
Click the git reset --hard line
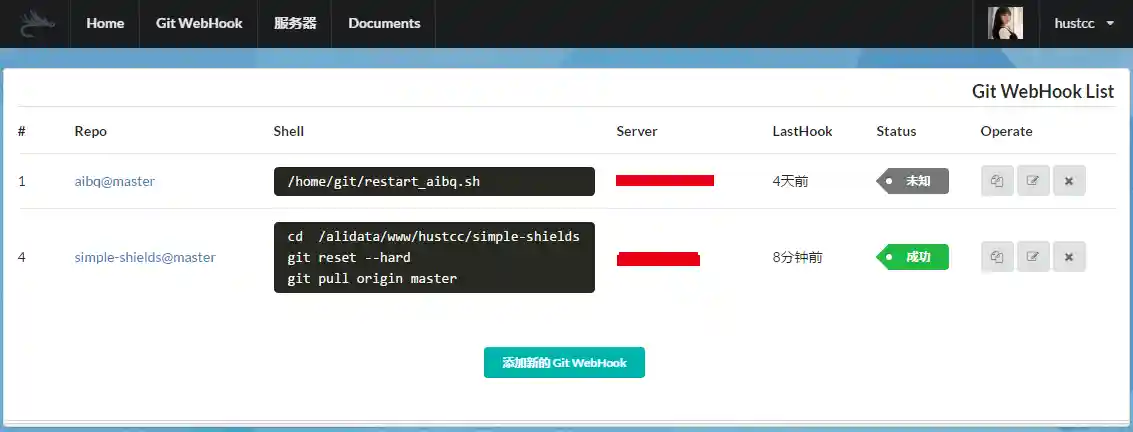(349, 257)
